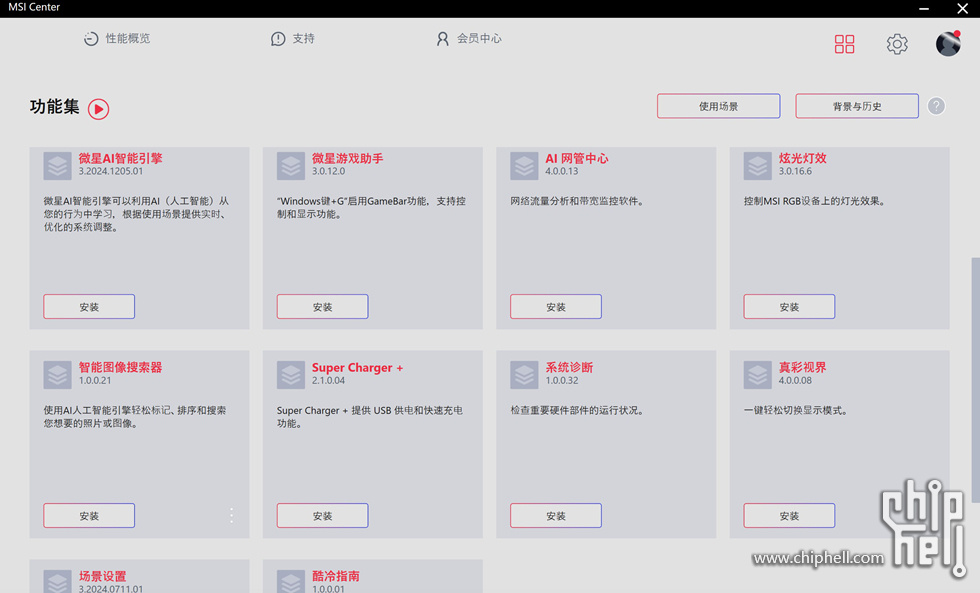Screen dimensions: 980x593
Task: Select the 微星游戏助手 title
Action: 348,158
